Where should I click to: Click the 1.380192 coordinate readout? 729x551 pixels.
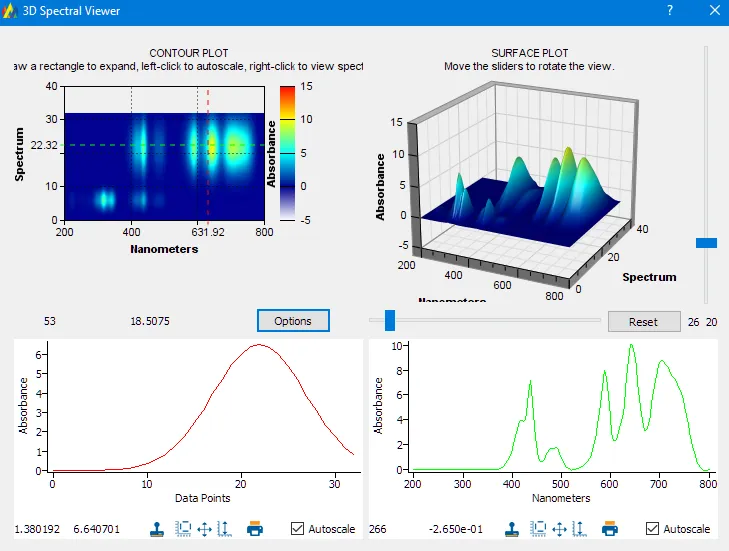click(37, 529)
